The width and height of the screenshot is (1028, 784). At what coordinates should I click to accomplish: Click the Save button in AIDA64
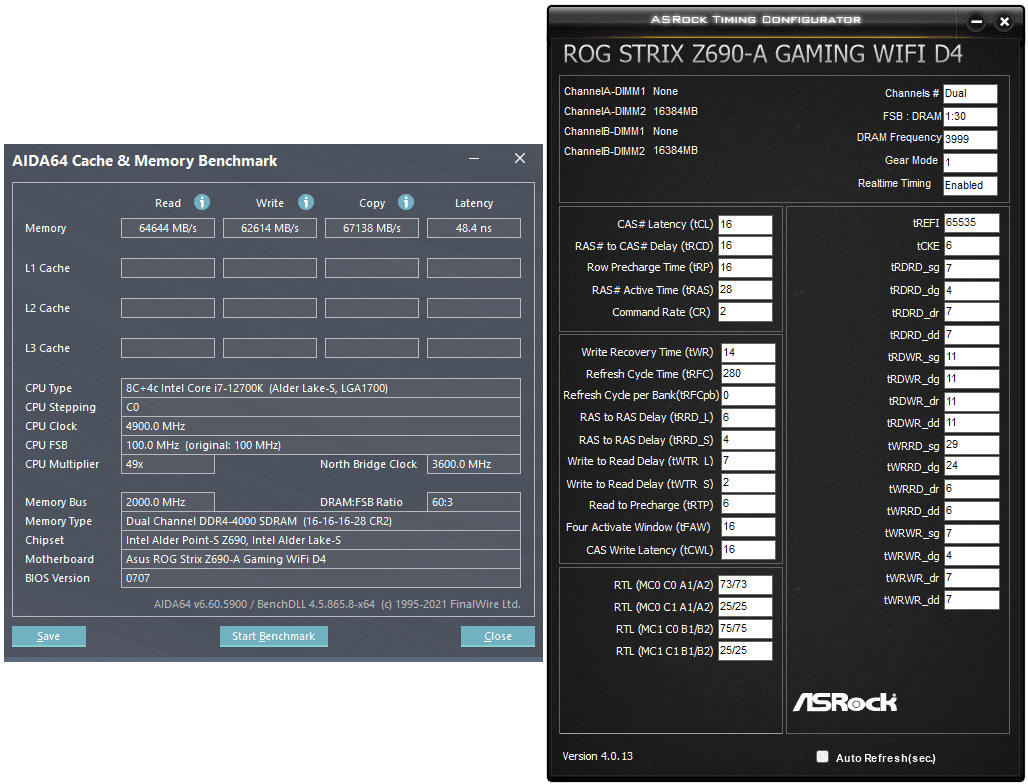coord(49,636)
